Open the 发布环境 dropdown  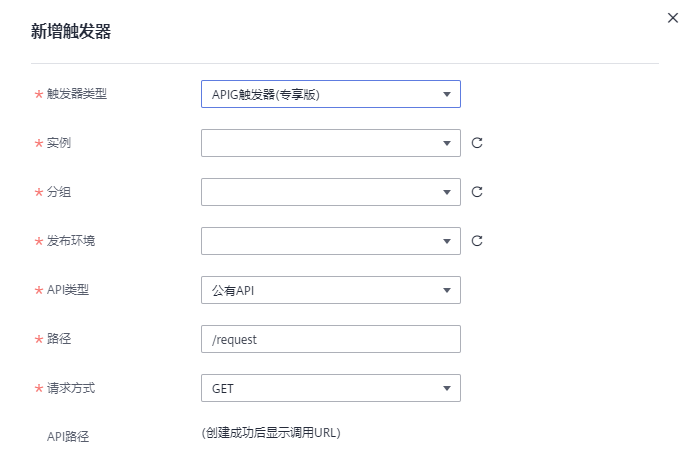[330, 241]
